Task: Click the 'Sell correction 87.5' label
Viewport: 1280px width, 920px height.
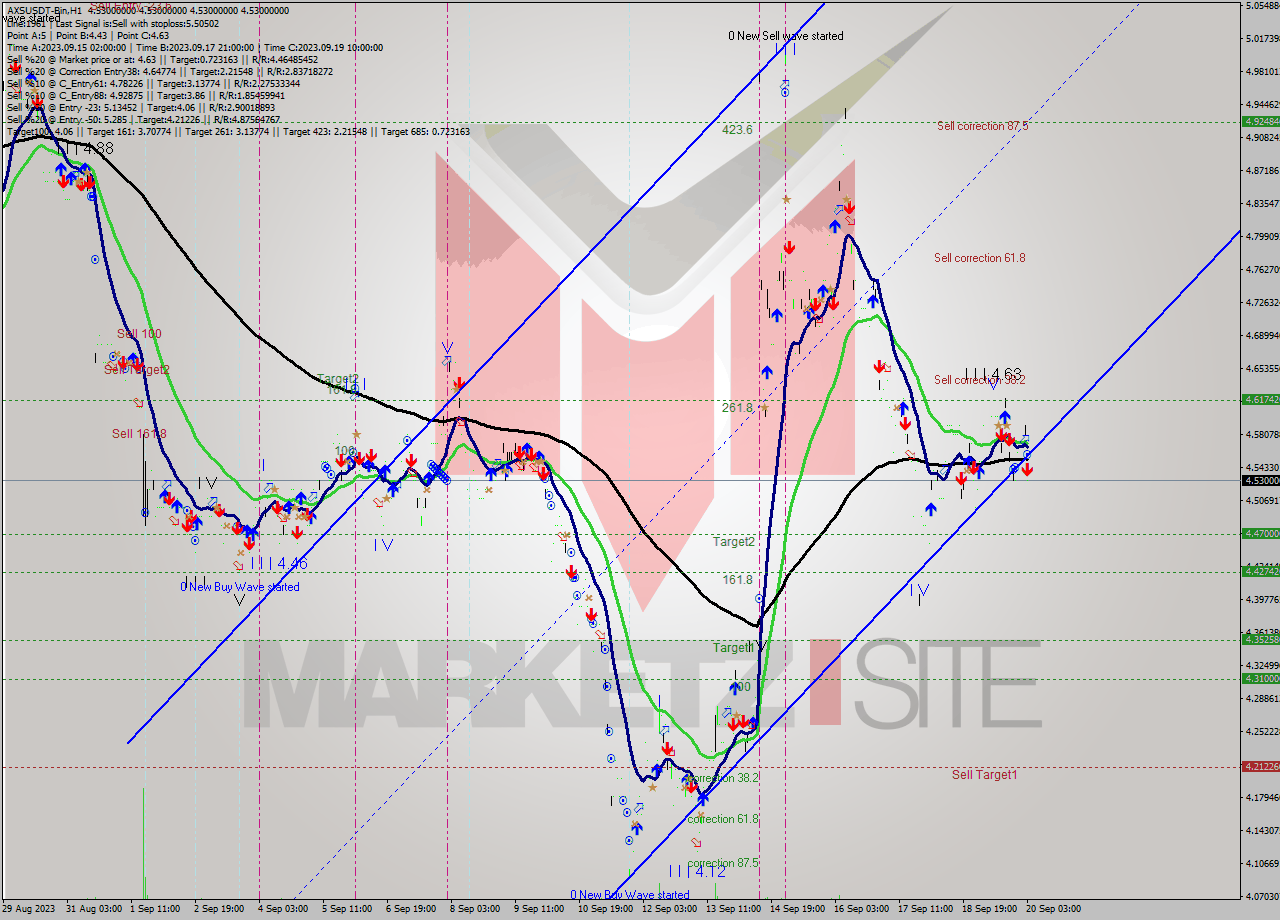Action: click(982, 126)
